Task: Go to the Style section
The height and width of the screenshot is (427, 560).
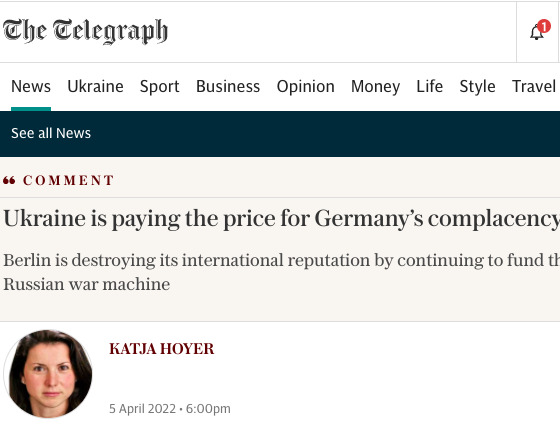Action: [478, 86]
